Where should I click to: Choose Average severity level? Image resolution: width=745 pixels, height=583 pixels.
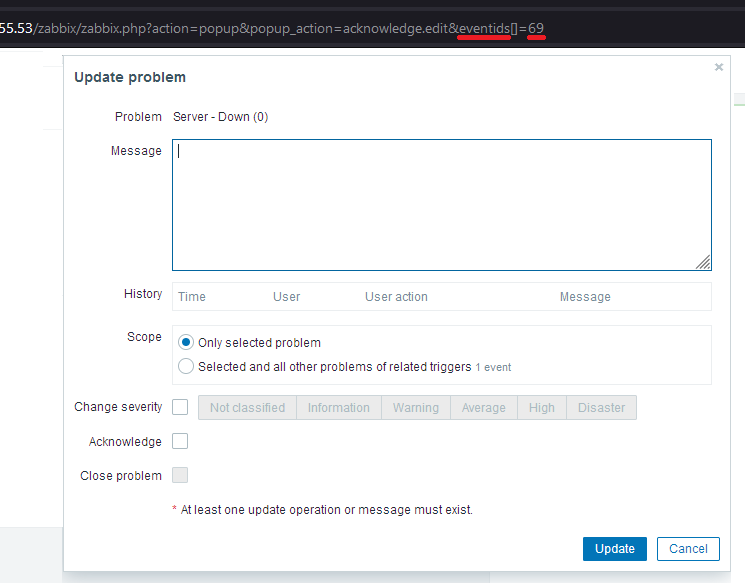tap(483, 407)
